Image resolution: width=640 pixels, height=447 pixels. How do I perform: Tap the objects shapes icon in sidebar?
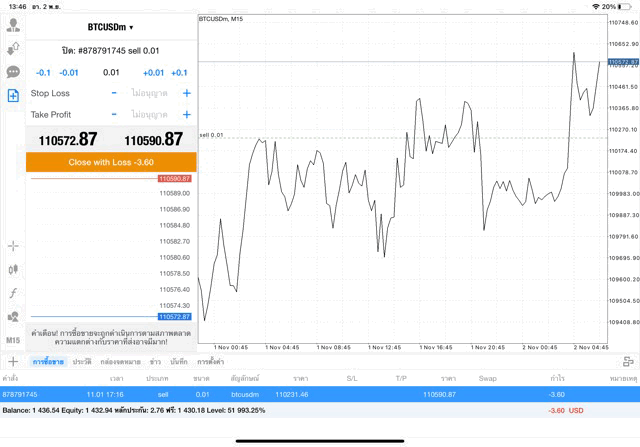(x=13, y=316)
